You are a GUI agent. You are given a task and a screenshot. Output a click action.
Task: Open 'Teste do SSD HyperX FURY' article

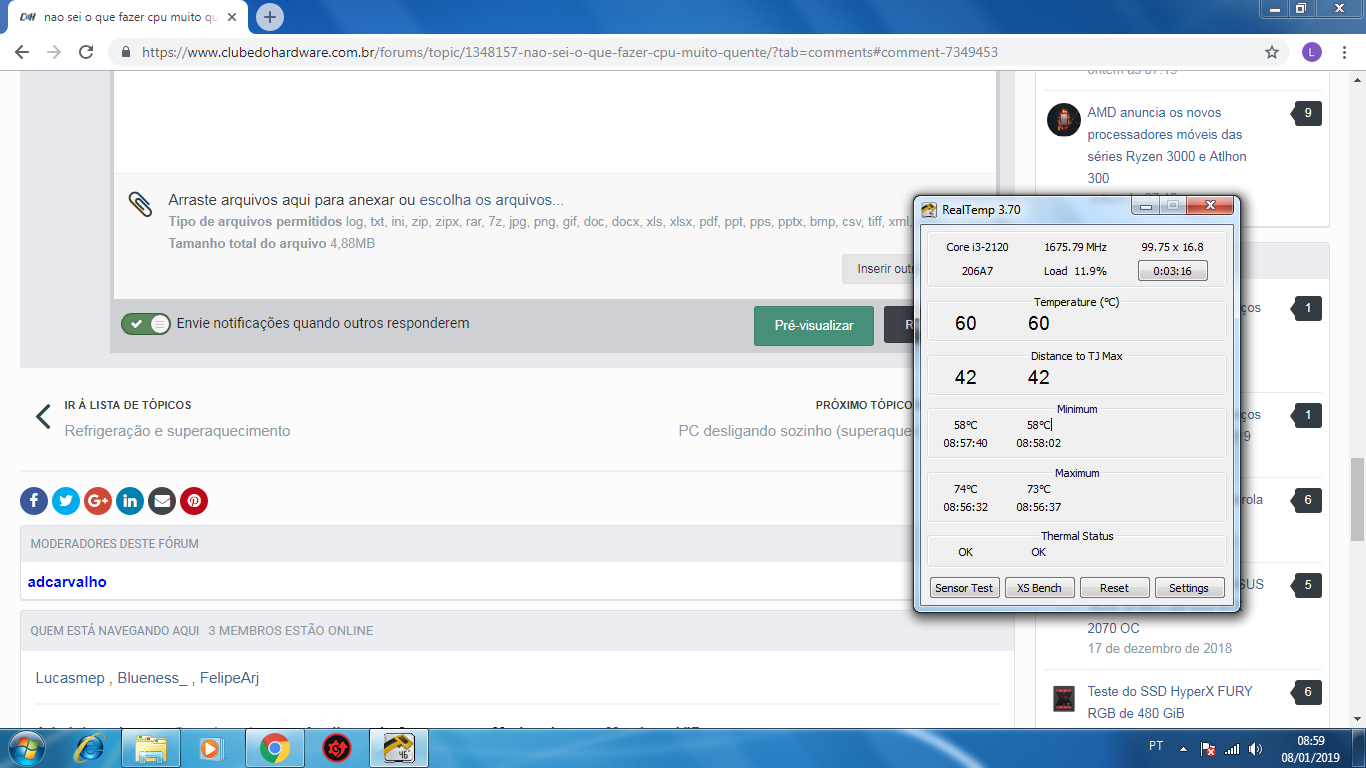(1170, 702)
